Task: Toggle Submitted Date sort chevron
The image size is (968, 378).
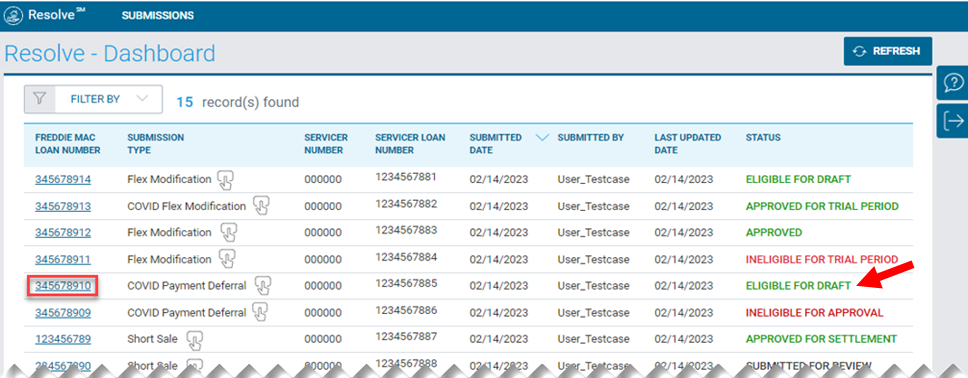Action: click(x=543, y=138)
